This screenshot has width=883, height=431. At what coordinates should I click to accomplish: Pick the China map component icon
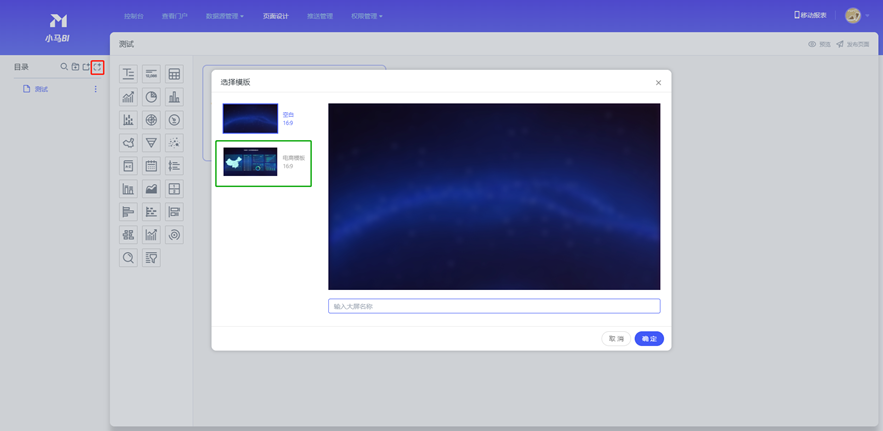[x=128, y=143]
